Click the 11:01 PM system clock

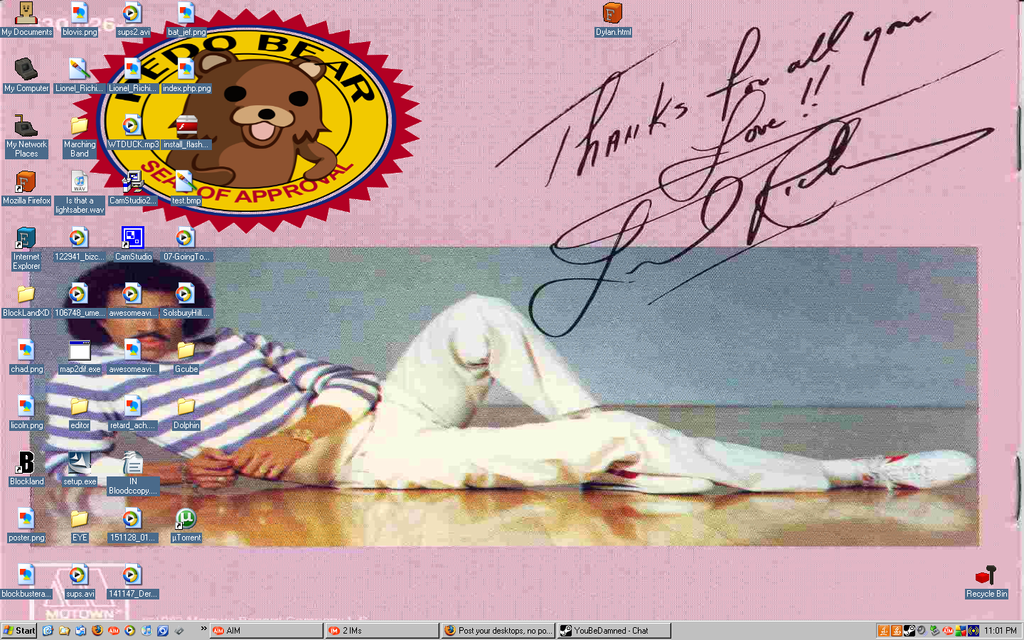click(1000, 631)
